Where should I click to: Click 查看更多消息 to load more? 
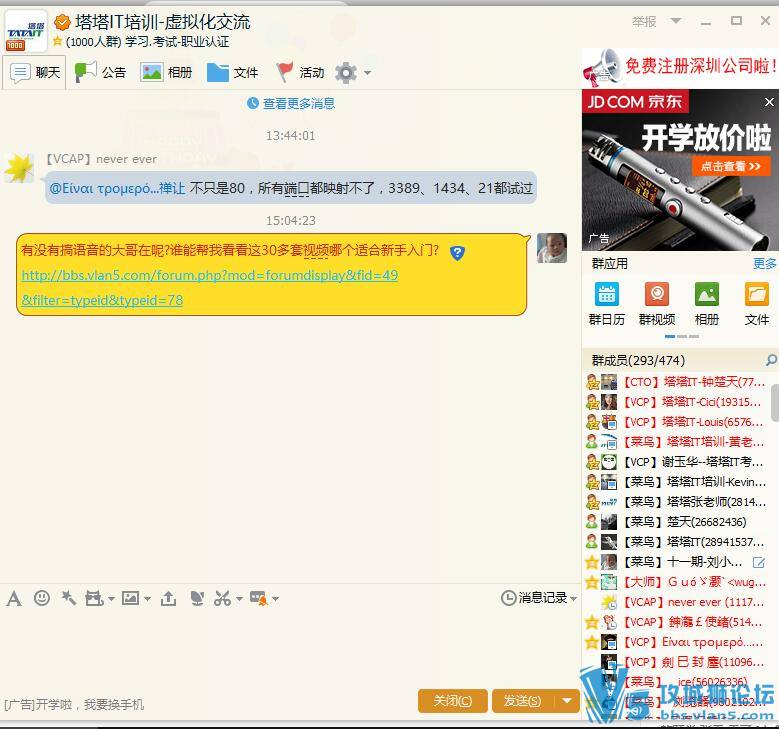(x=291, y=103)
